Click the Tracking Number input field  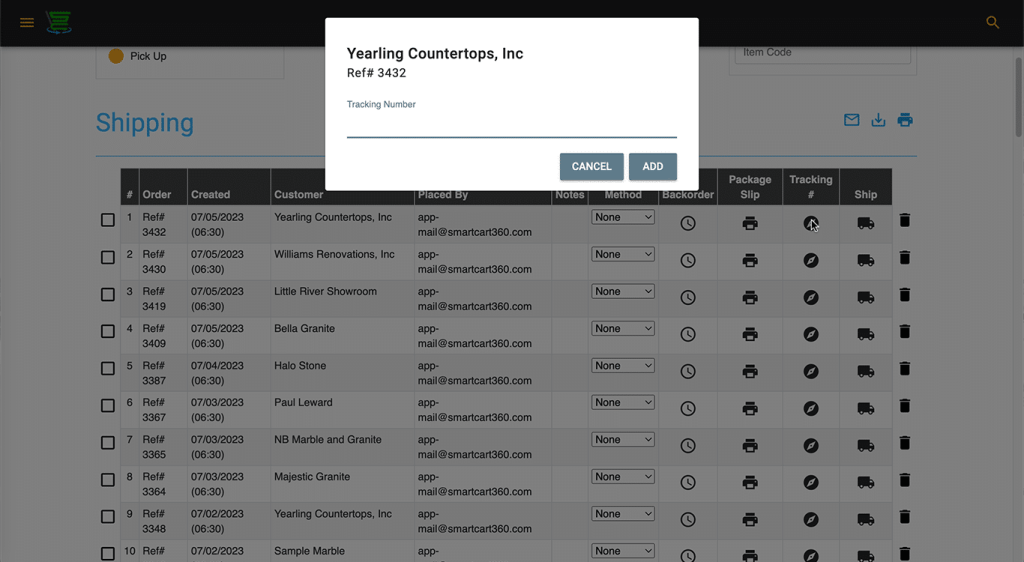pyautogui.click(x=511, y=125)
